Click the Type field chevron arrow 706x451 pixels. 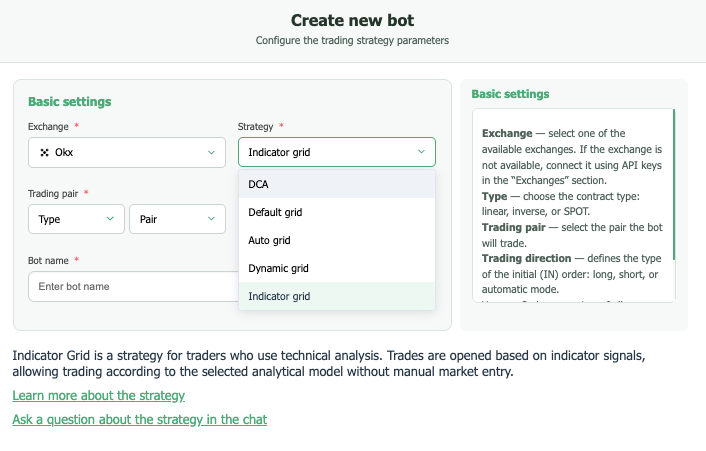[109, 219]
